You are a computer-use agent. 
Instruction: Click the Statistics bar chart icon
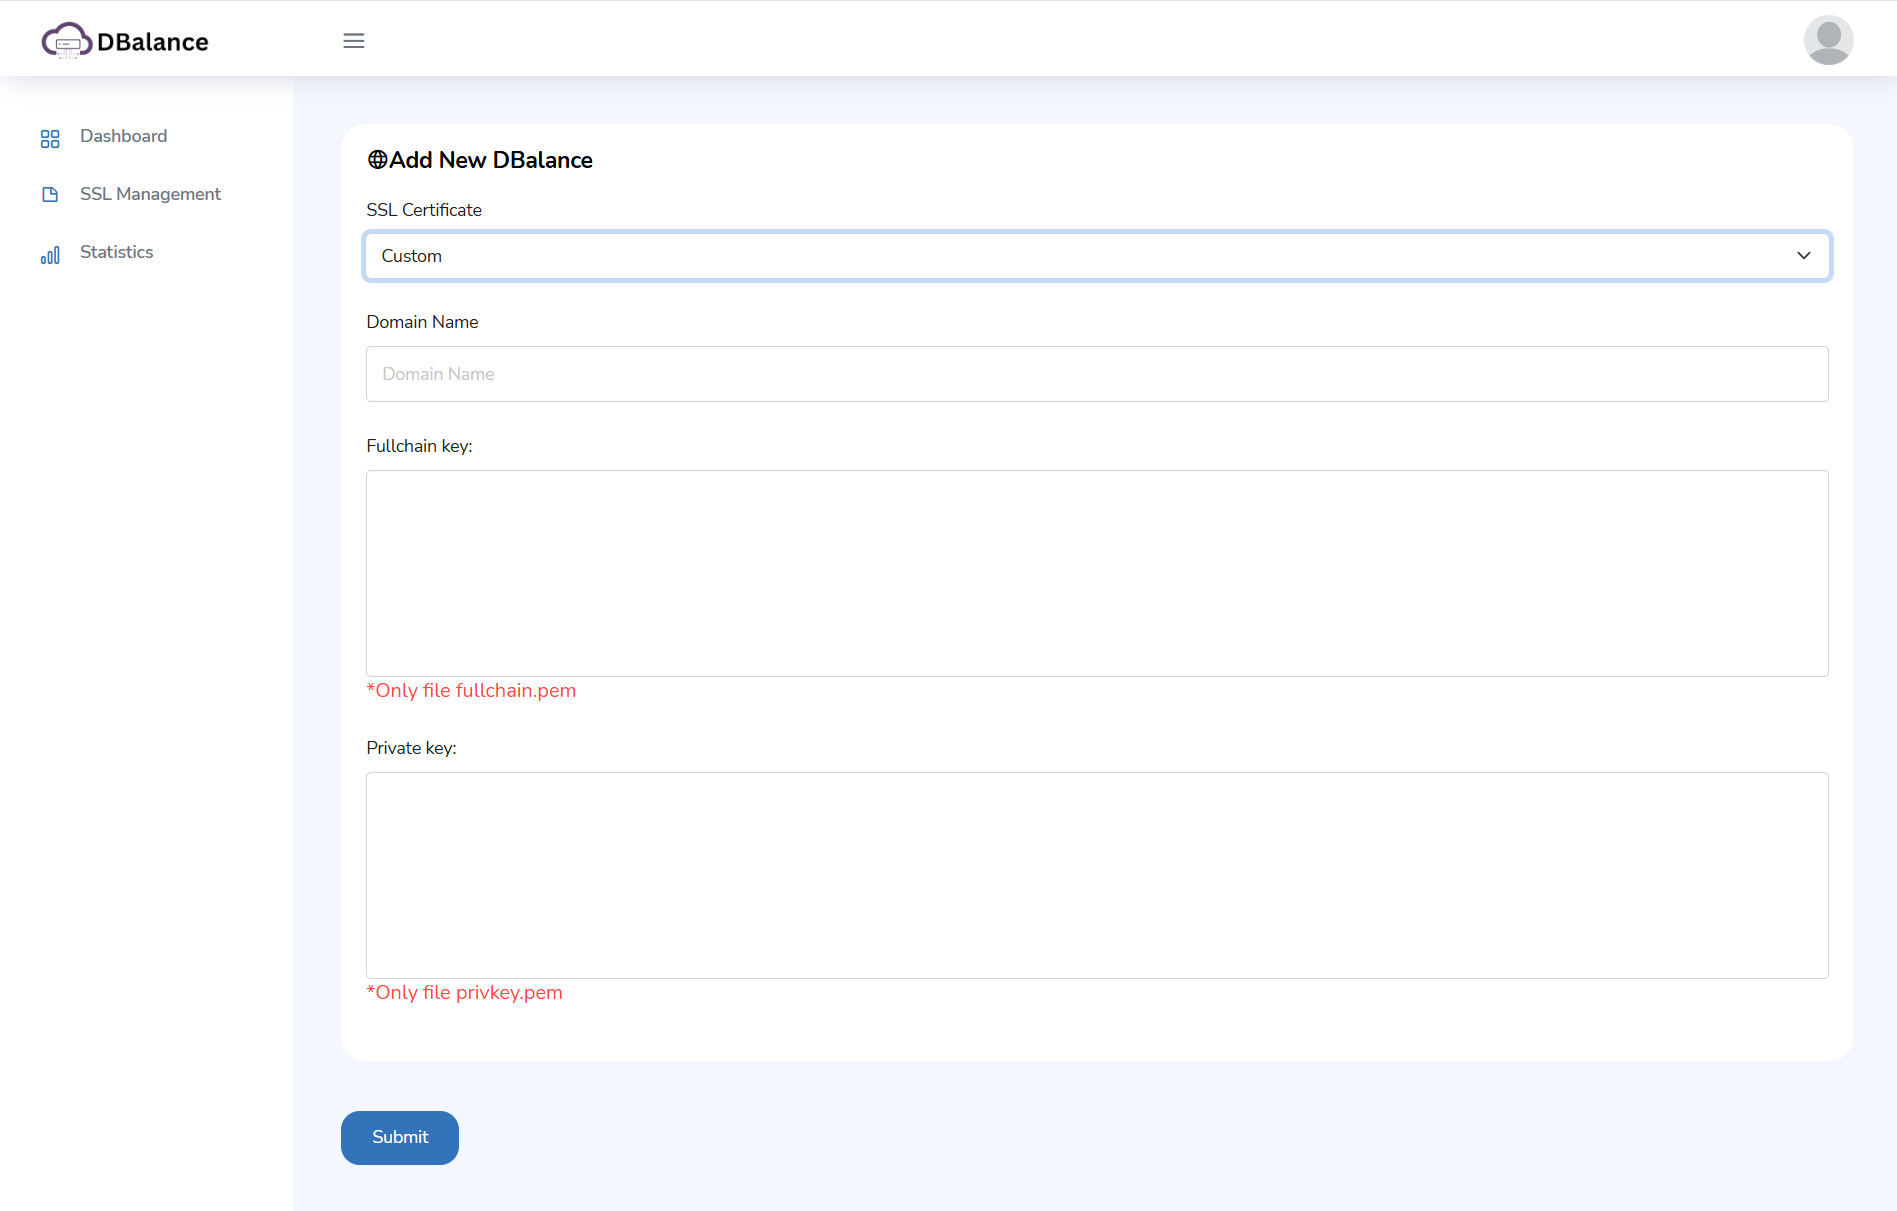[50, 255]
